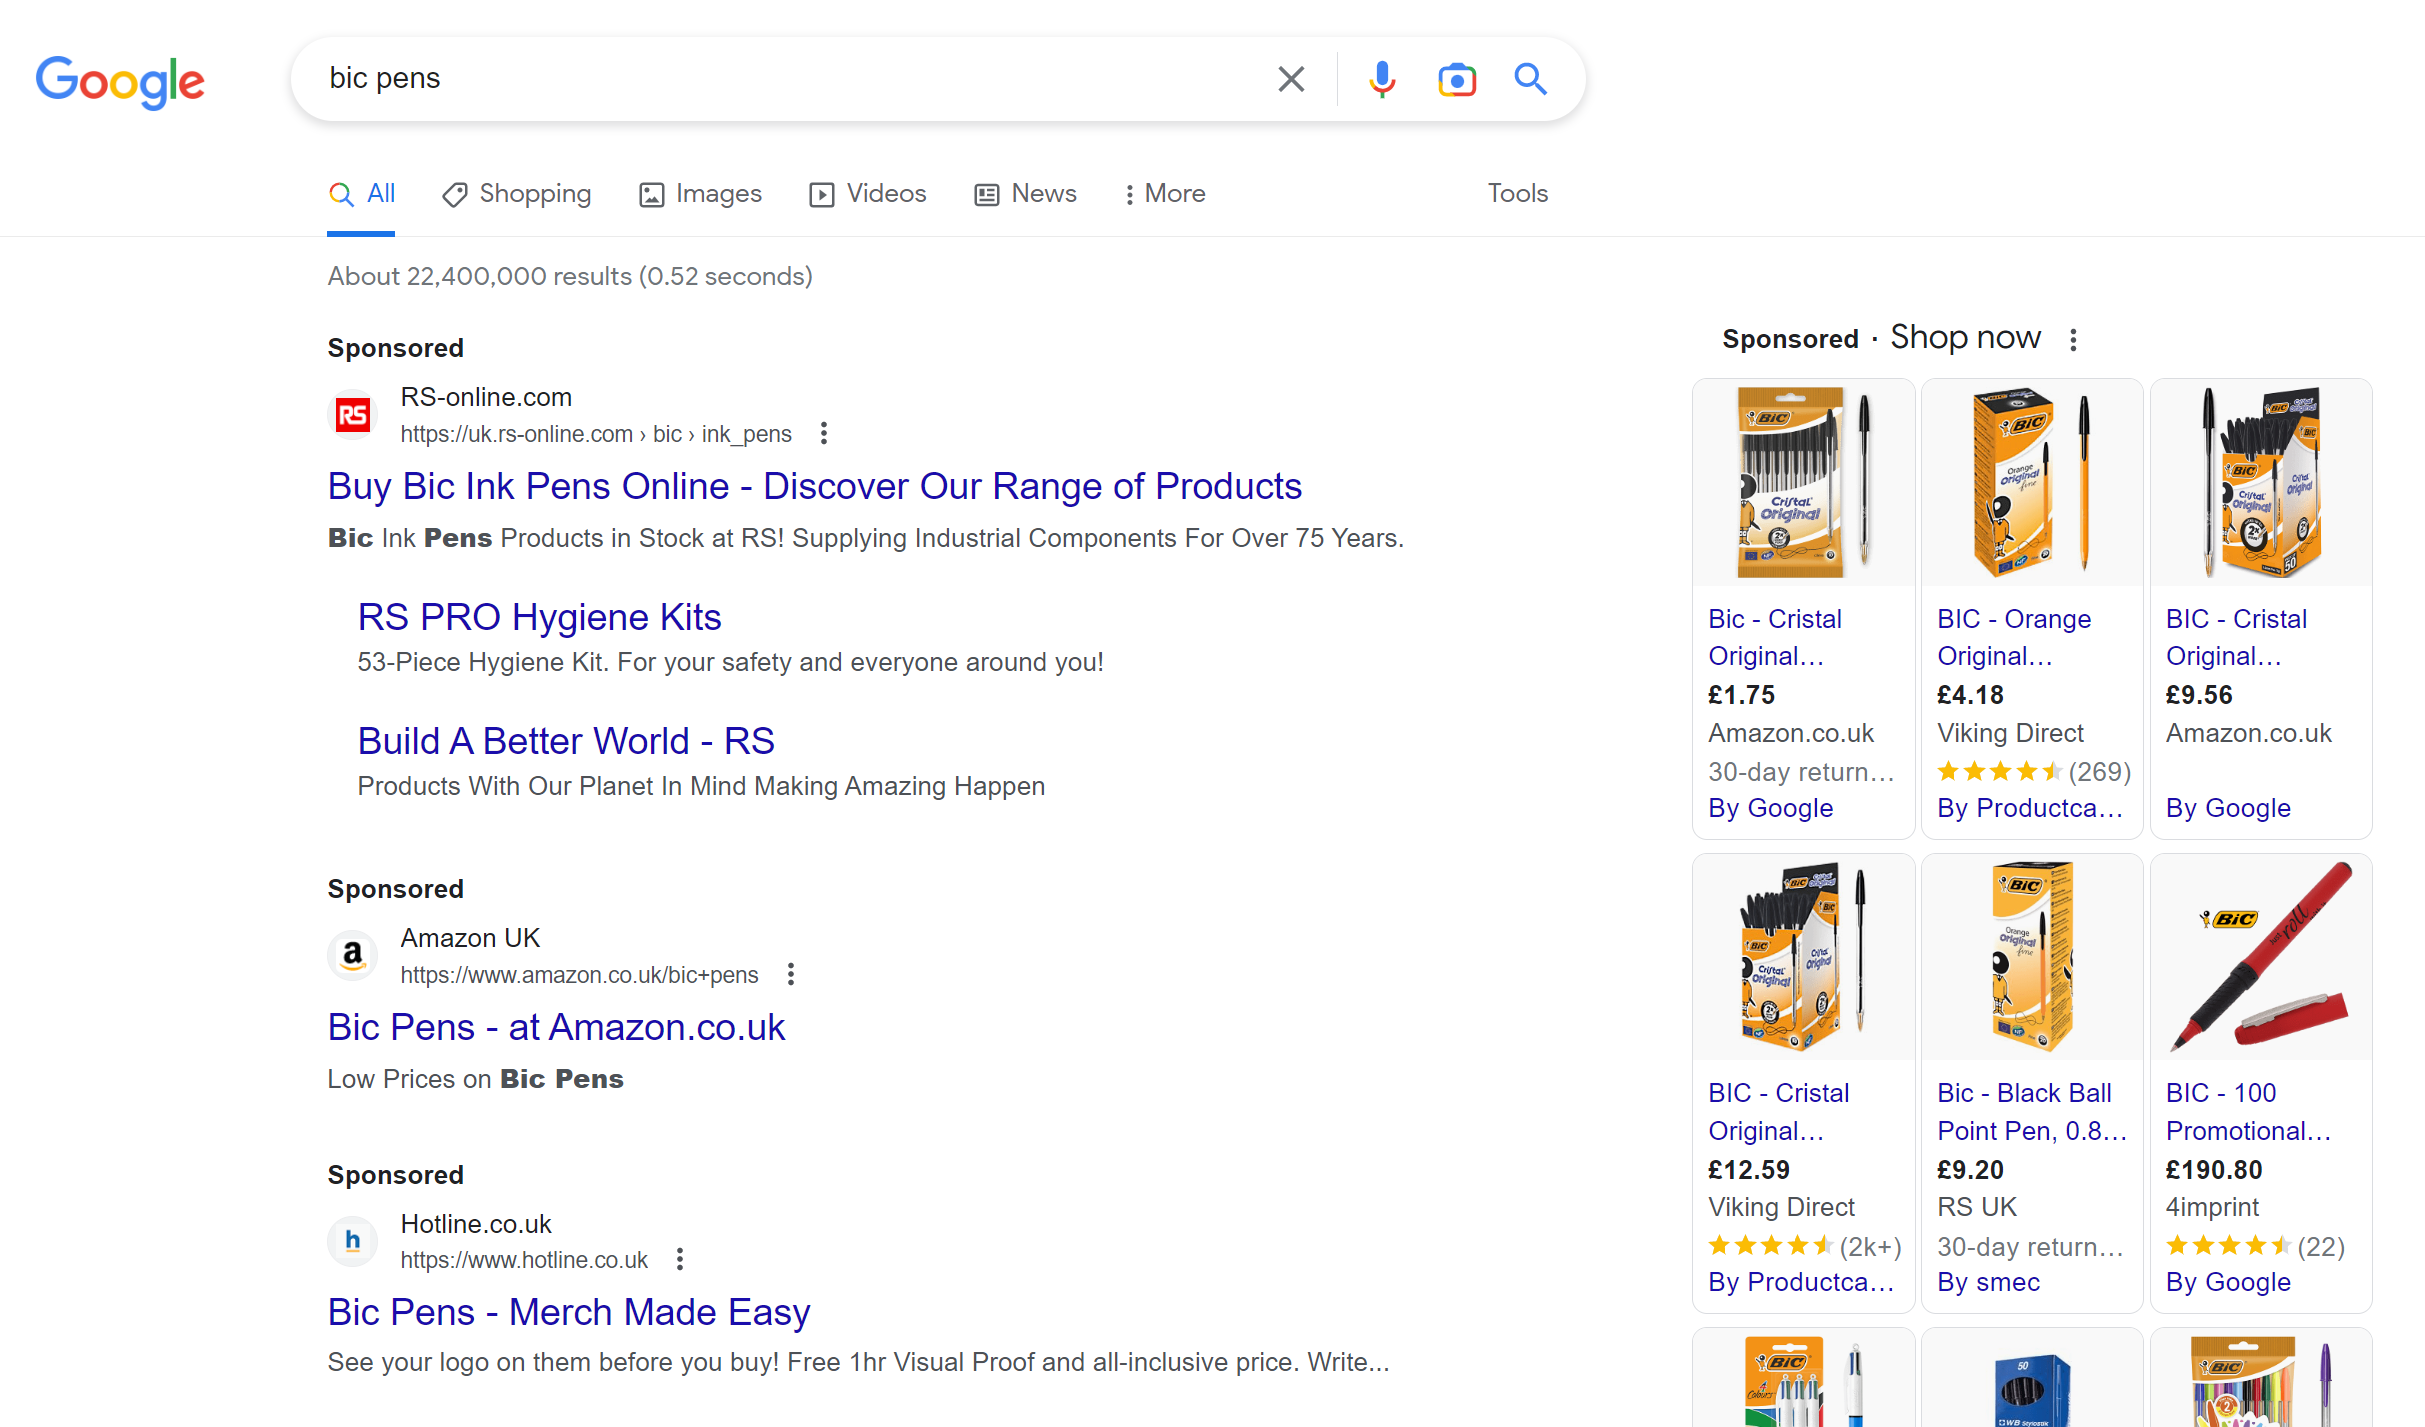Screen dimensions: 2425x1427
Task: Expand the More search options menu
Action: 1164,194
